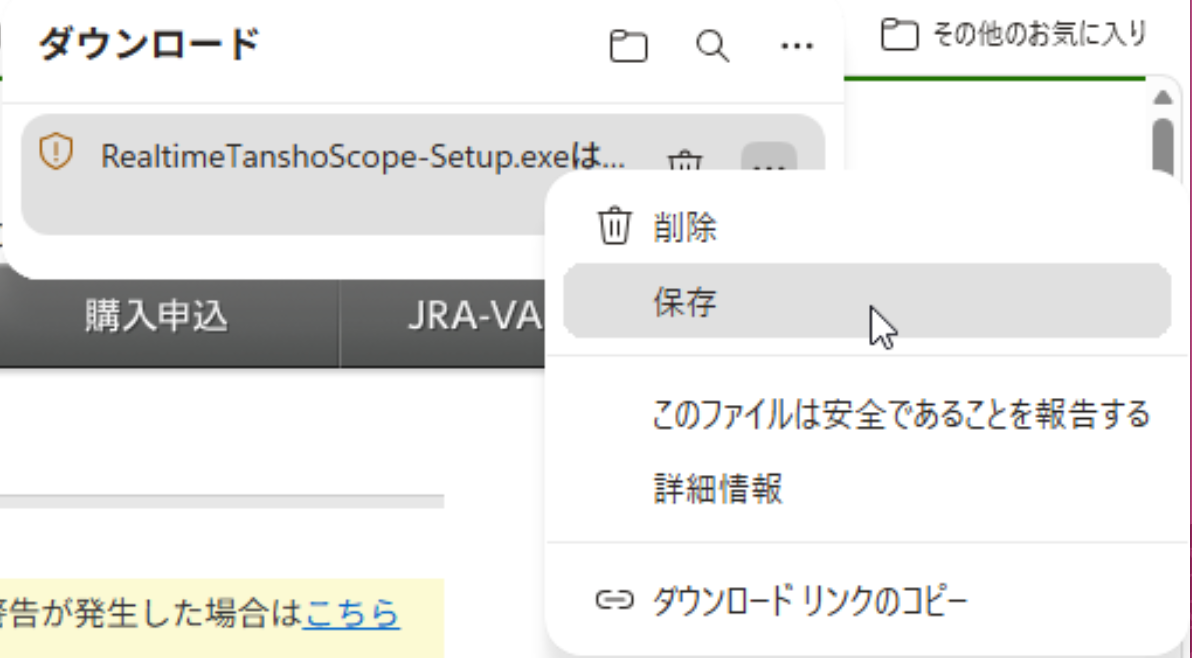Image resolution: width=1192 pixels, height=658 pixels.
Task: Open more options in Downloads header
Action: (797, 46)
